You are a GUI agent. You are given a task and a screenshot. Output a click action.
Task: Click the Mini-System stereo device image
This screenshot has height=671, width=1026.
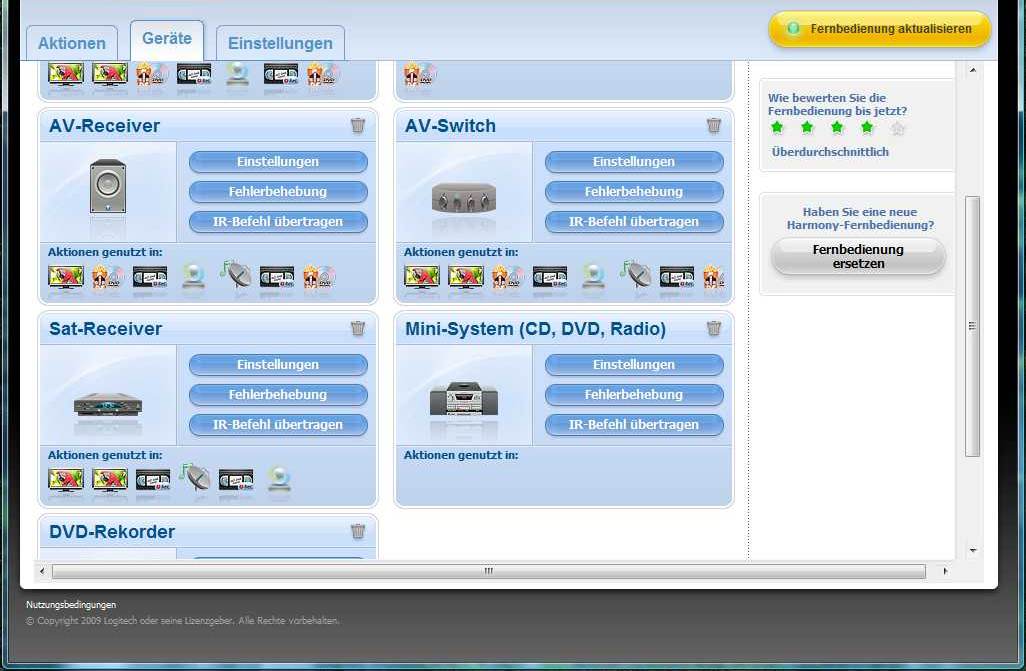(463, 400)
